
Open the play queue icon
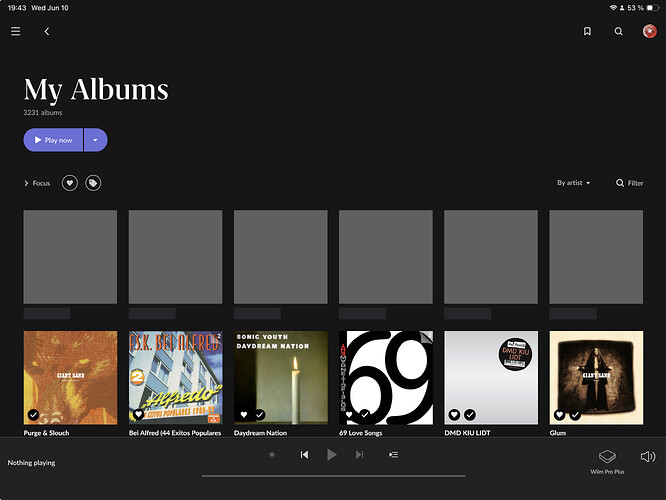(394, 455)
